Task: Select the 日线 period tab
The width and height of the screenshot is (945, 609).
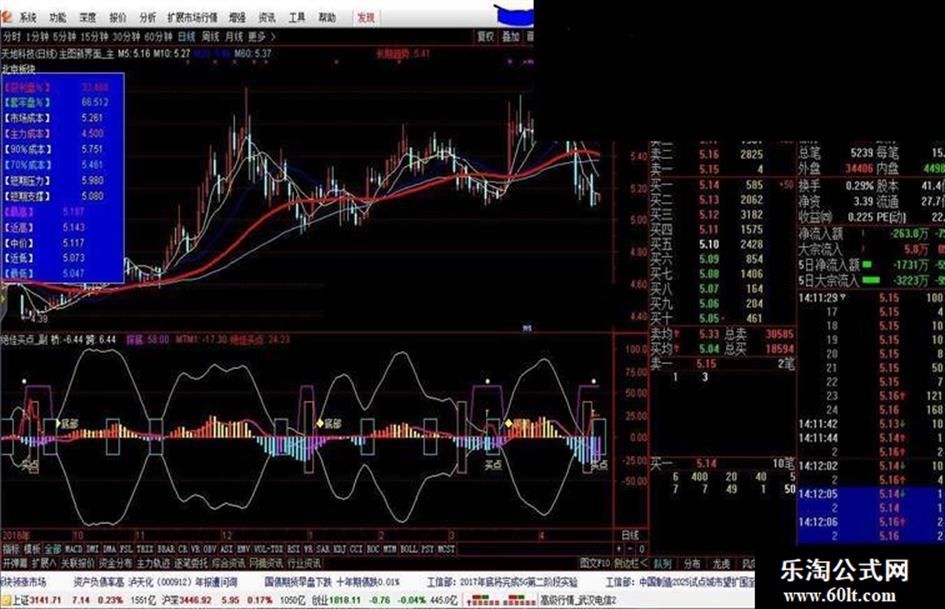Action: pos(187,37)
